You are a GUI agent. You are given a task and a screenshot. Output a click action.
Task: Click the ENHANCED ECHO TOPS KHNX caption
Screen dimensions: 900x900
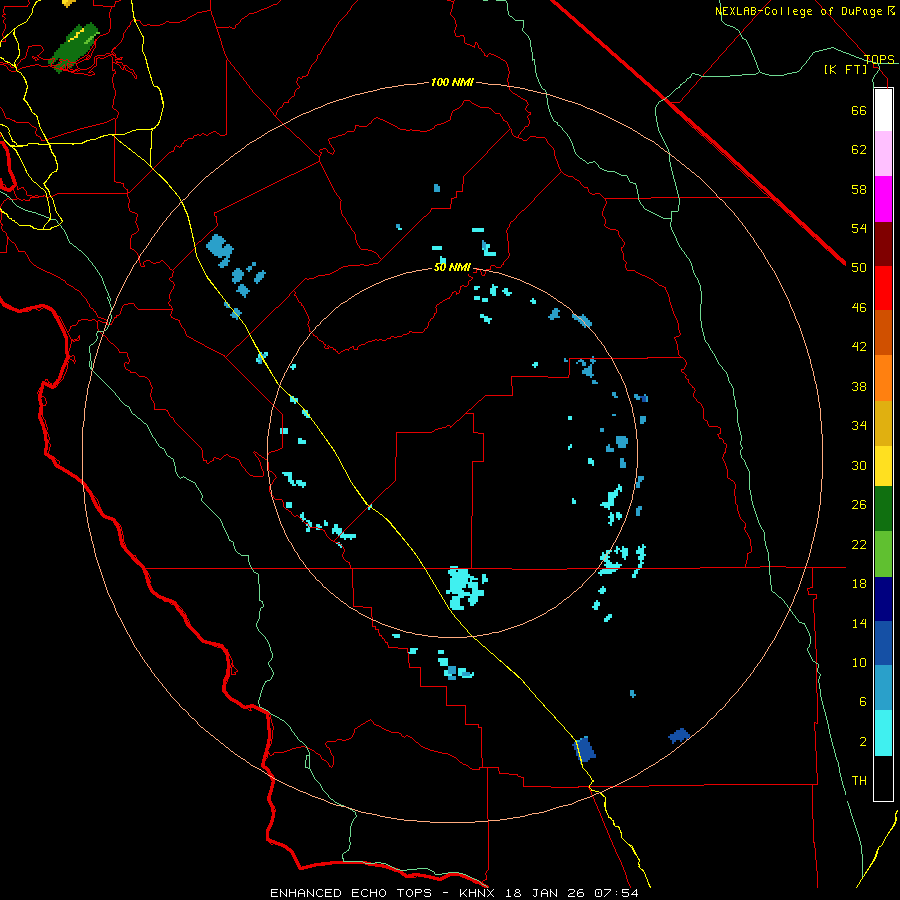[x=454, y=893]
